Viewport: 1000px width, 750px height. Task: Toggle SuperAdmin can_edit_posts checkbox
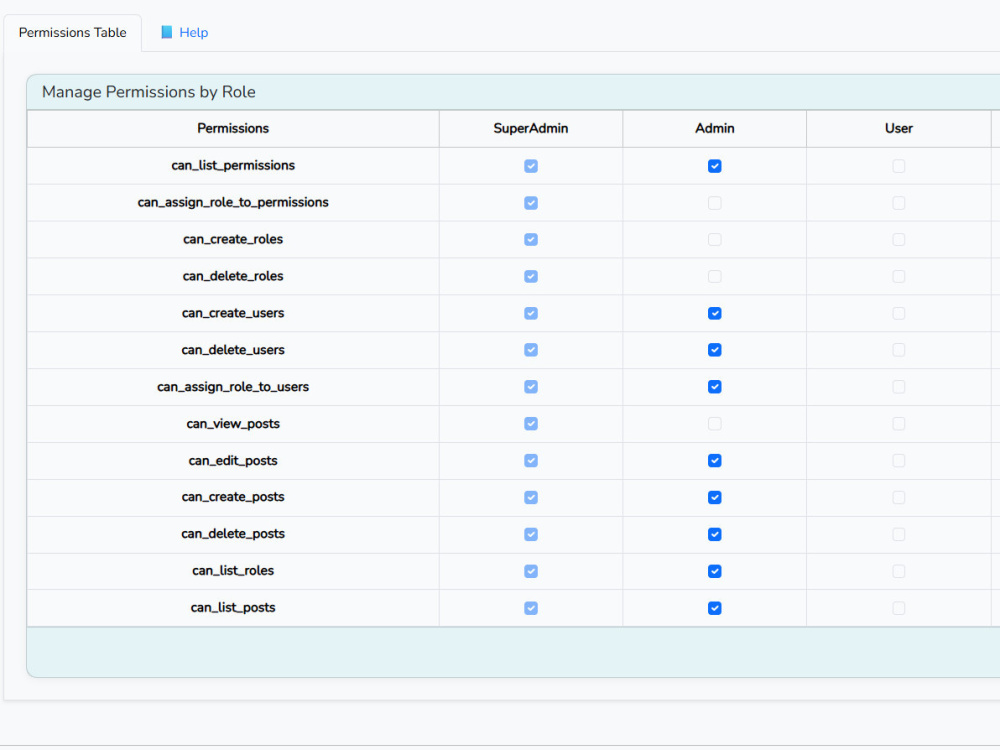pos(531,461)
